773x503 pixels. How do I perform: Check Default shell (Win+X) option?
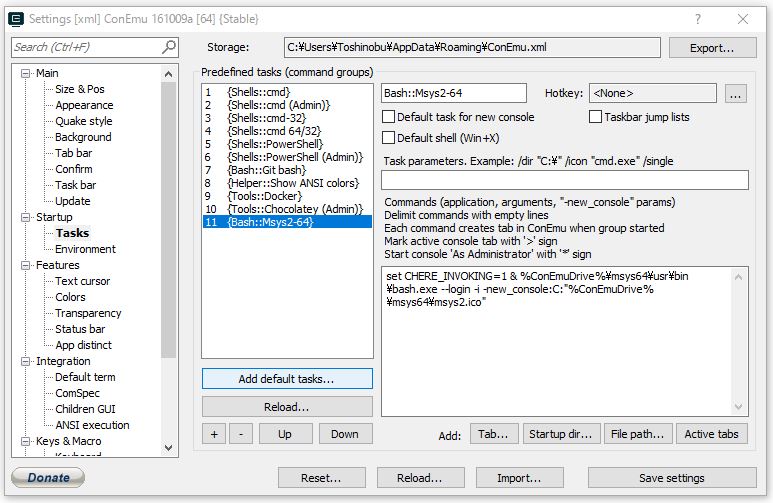pyautogui.click(x=388, y=138)
